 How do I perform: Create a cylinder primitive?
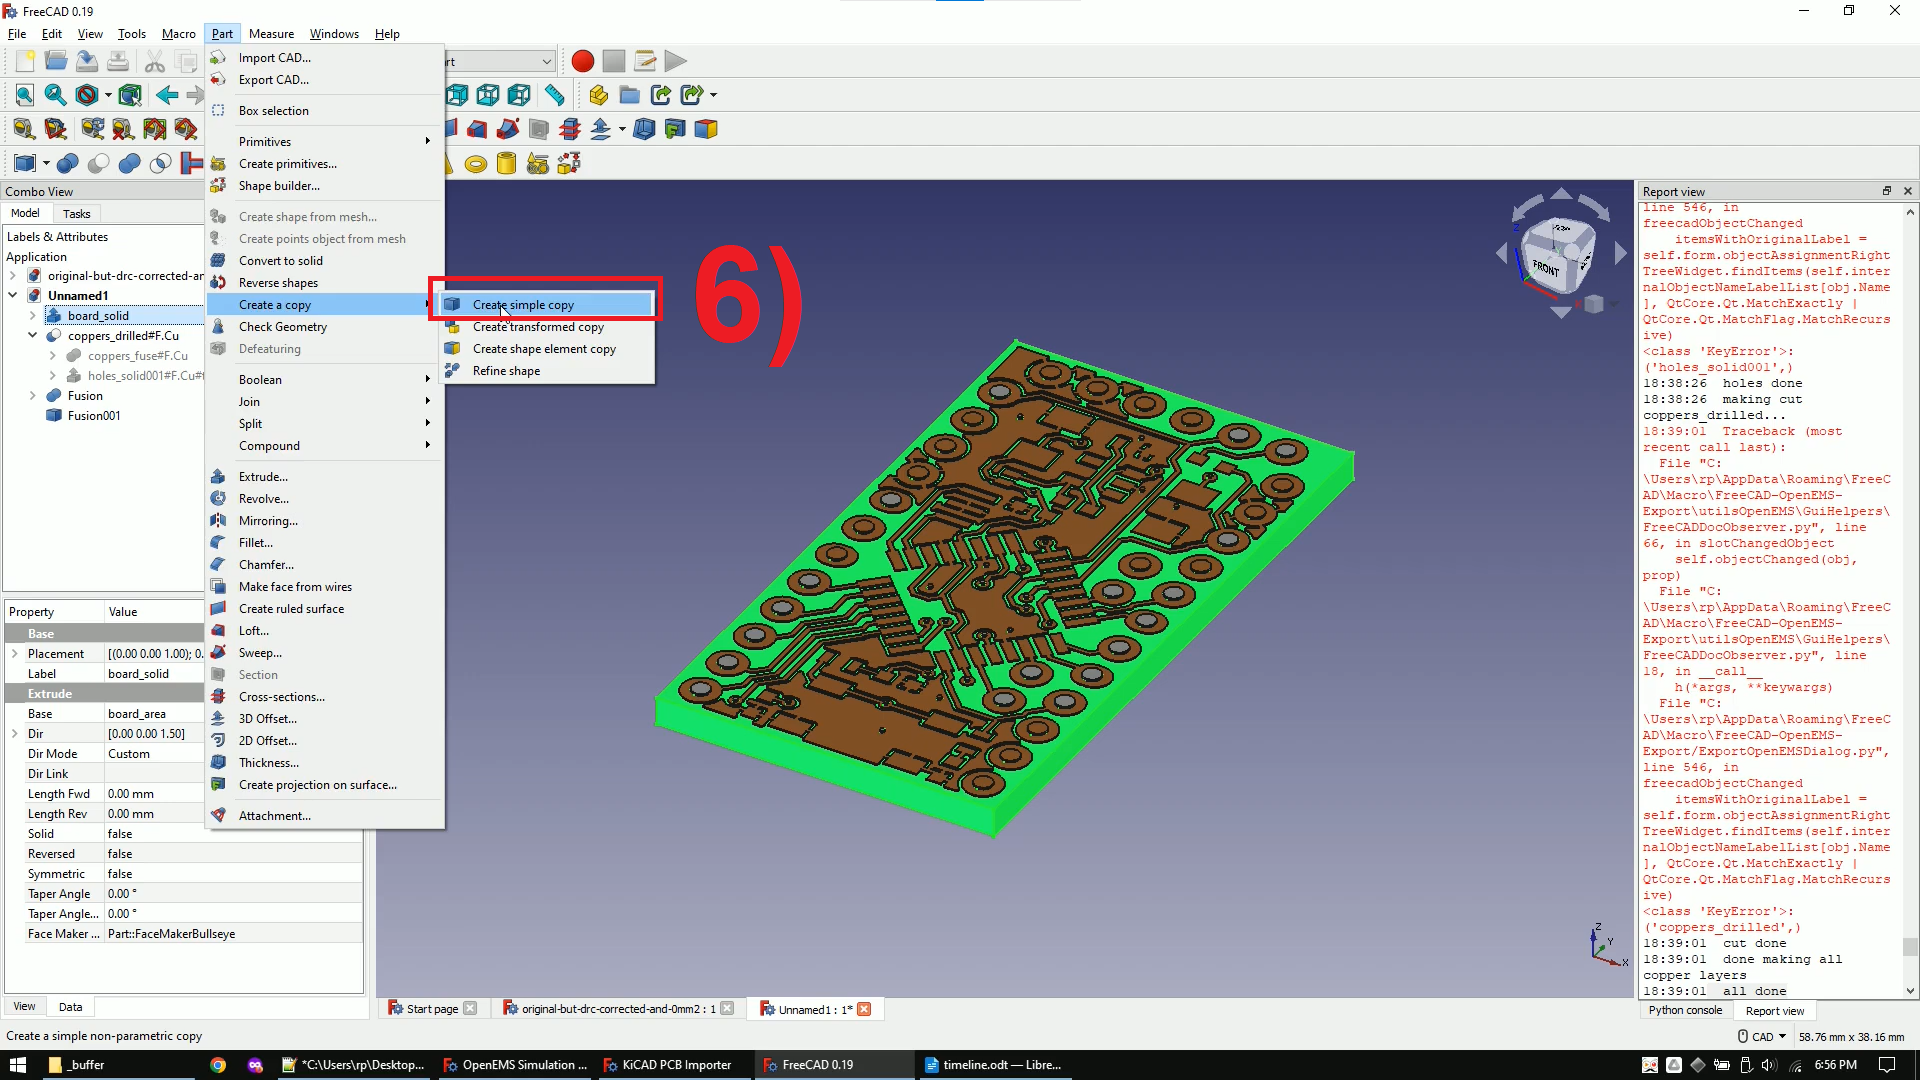(507, 163)
